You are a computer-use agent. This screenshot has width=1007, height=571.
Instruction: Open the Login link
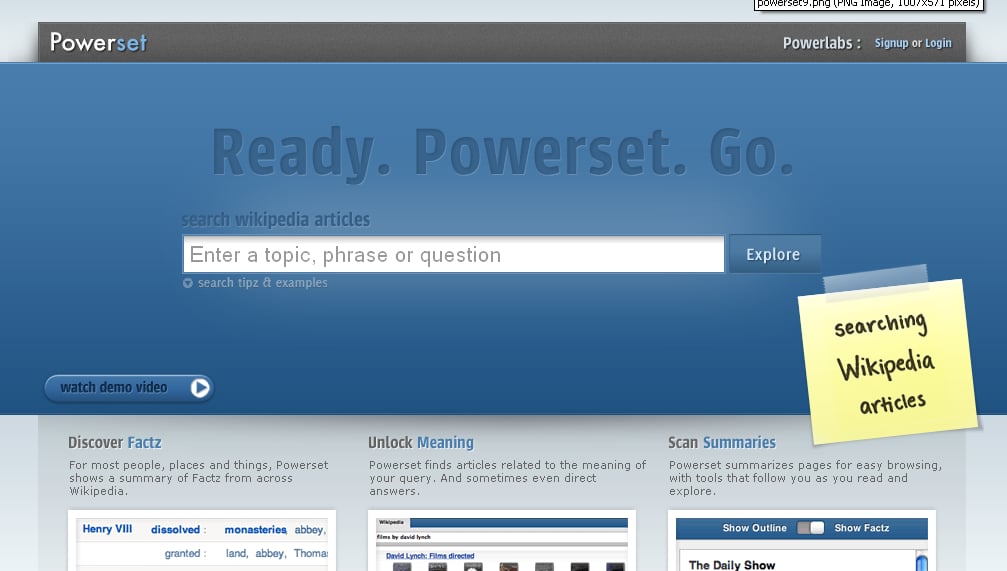pyautogui.click(x=938, y=43)
